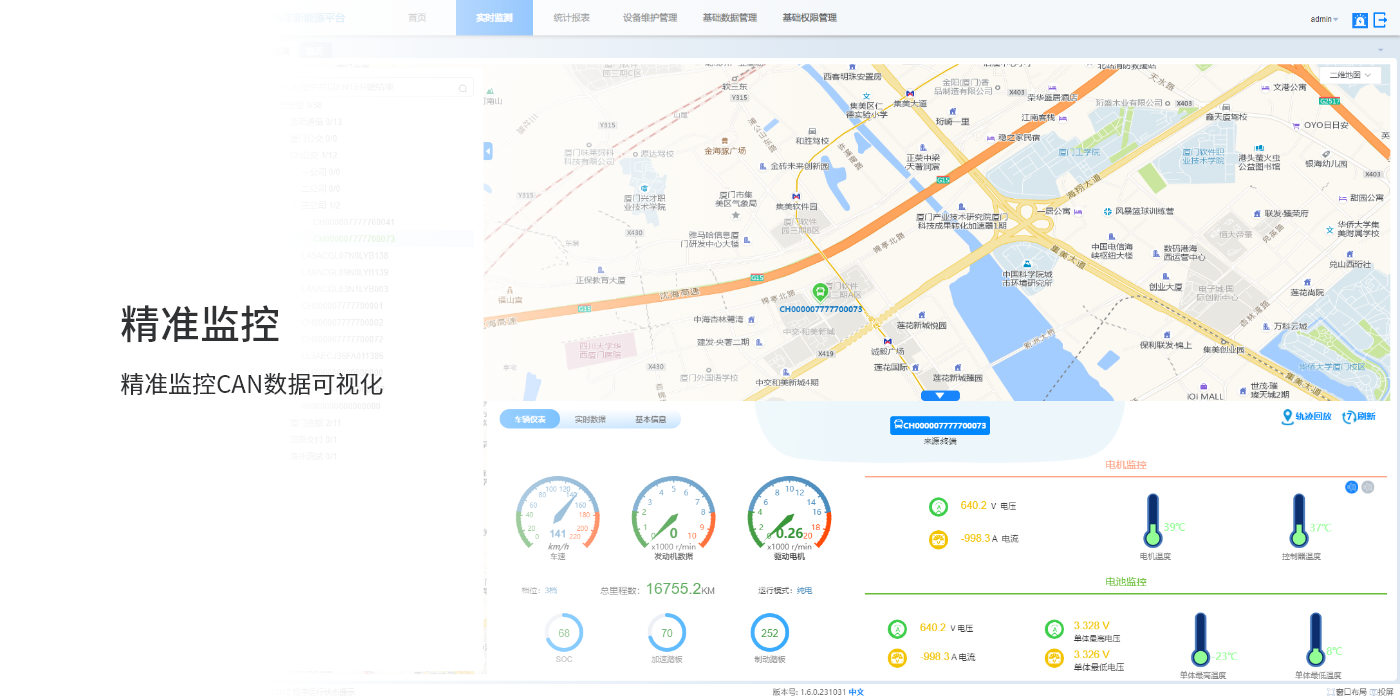The height and width of the screenshot is (700, 1400).
Task: Click the 单体最低温度 thermometer
Action: pyautogui.click(x=1316, y=640)
